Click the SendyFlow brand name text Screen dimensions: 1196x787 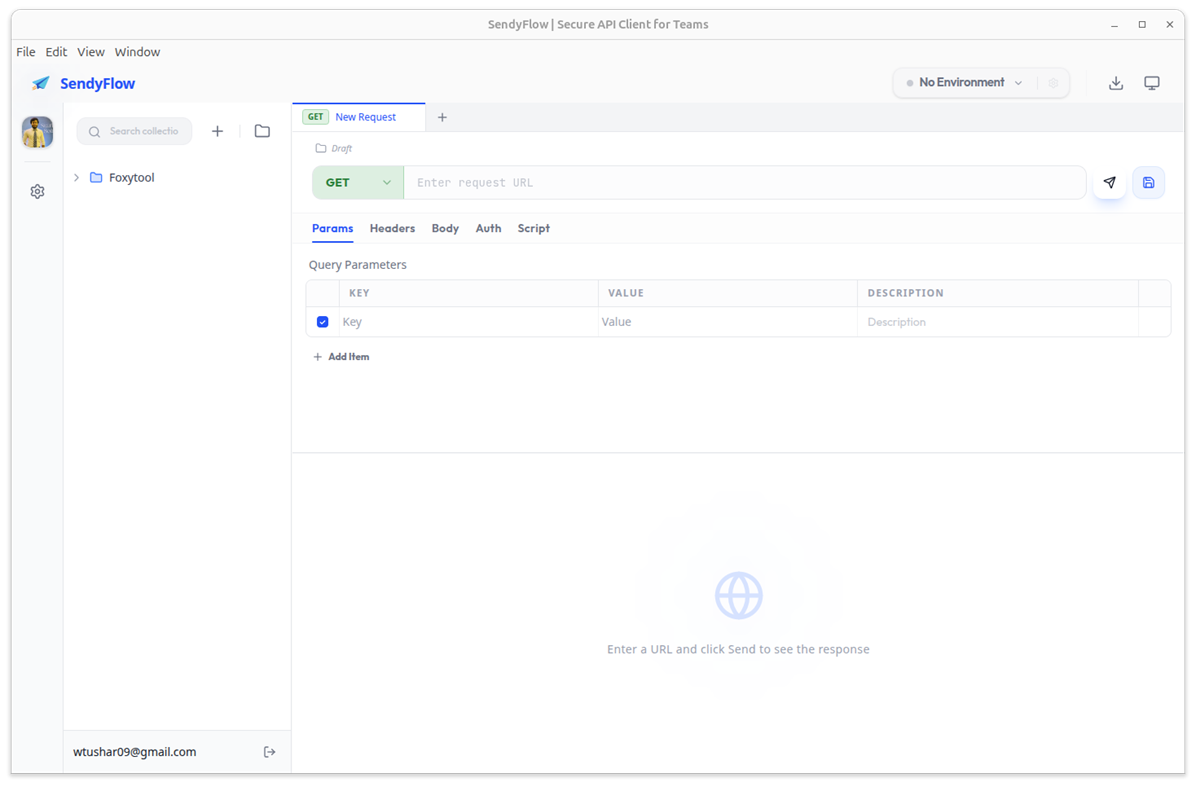coord(98,83)
